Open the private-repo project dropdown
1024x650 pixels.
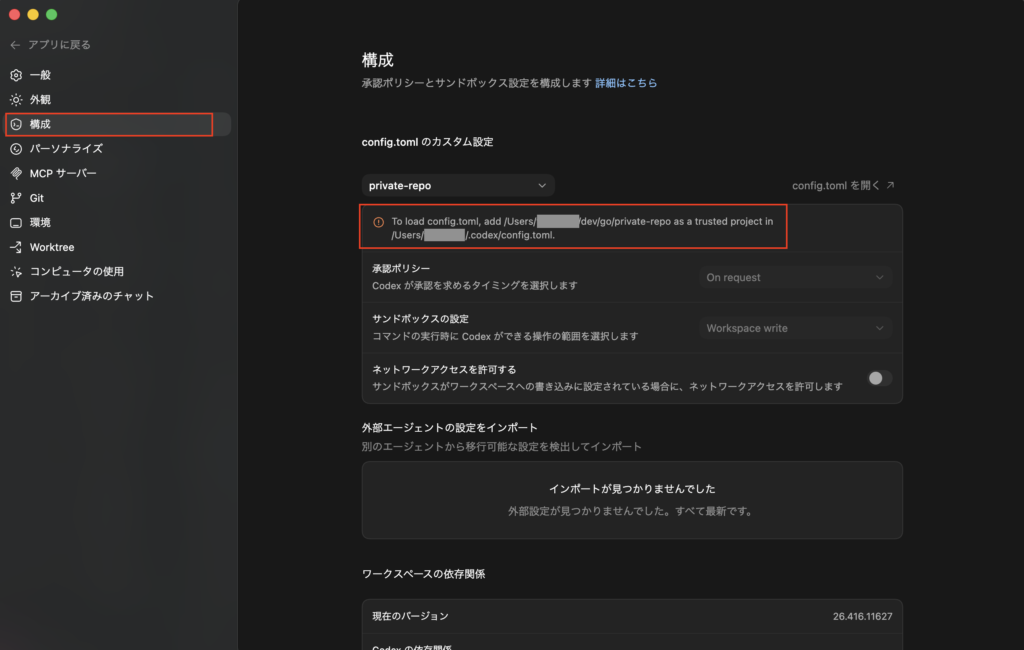(458, 185)
